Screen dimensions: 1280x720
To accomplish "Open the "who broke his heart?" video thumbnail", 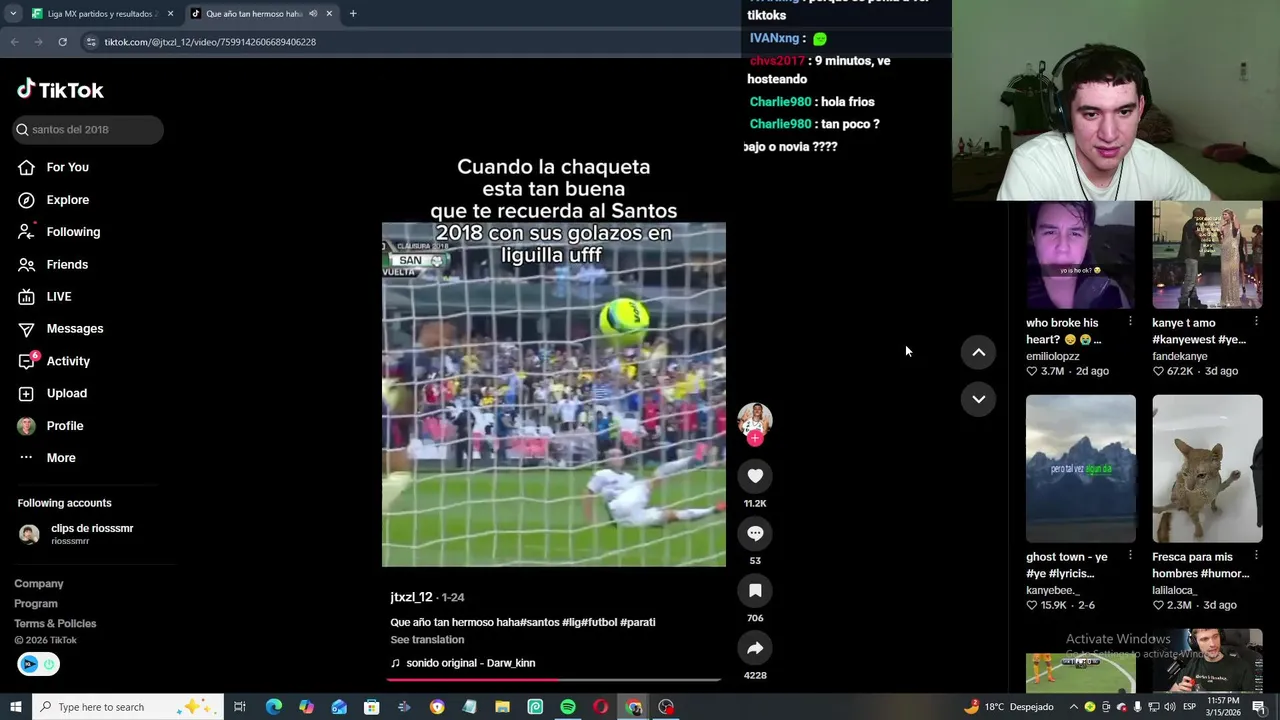I will (1081, 255).
